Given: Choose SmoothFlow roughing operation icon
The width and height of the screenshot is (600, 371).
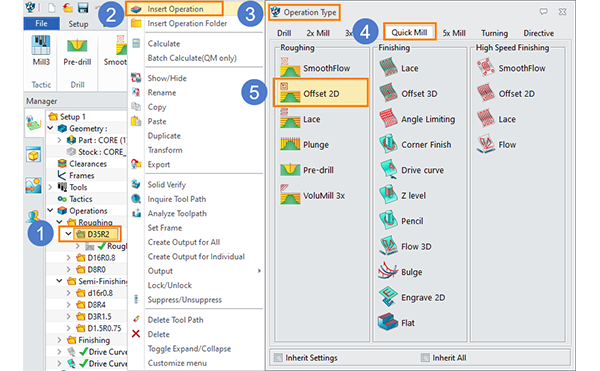Looking at the screenshot, I should coord(290,68).
